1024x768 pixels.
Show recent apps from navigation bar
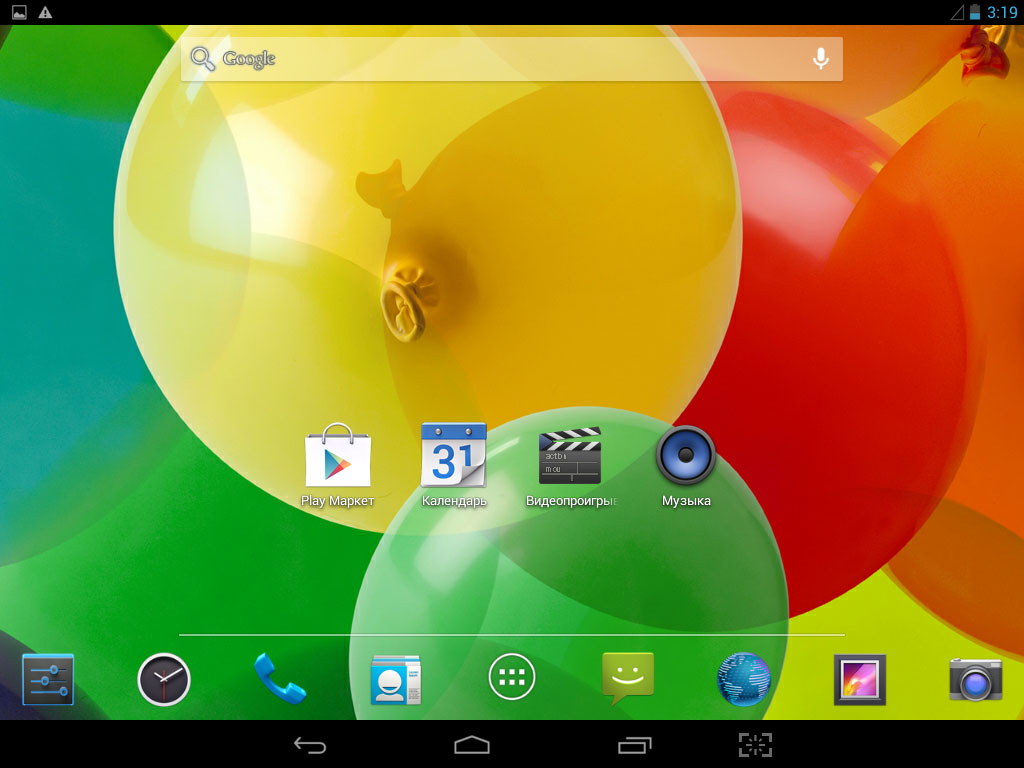click(x=635, y=745)
